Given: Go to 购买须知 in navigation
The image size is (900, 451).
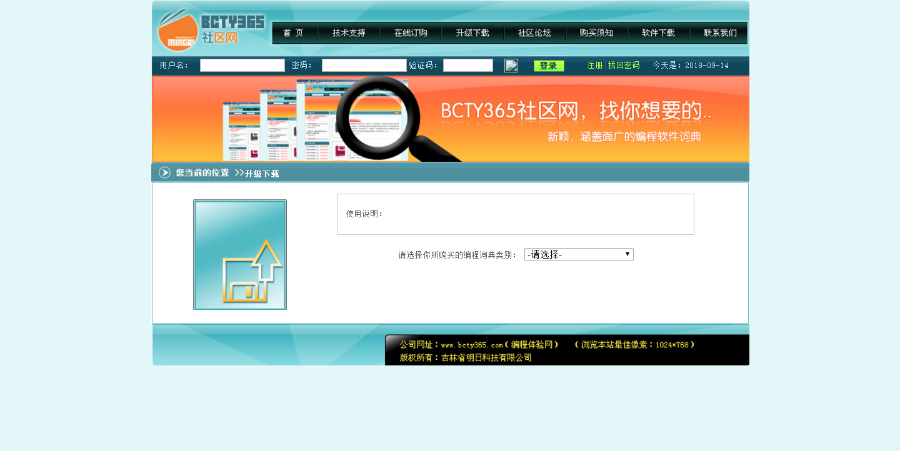Looking at the screenshot, I should coord(596,33).
